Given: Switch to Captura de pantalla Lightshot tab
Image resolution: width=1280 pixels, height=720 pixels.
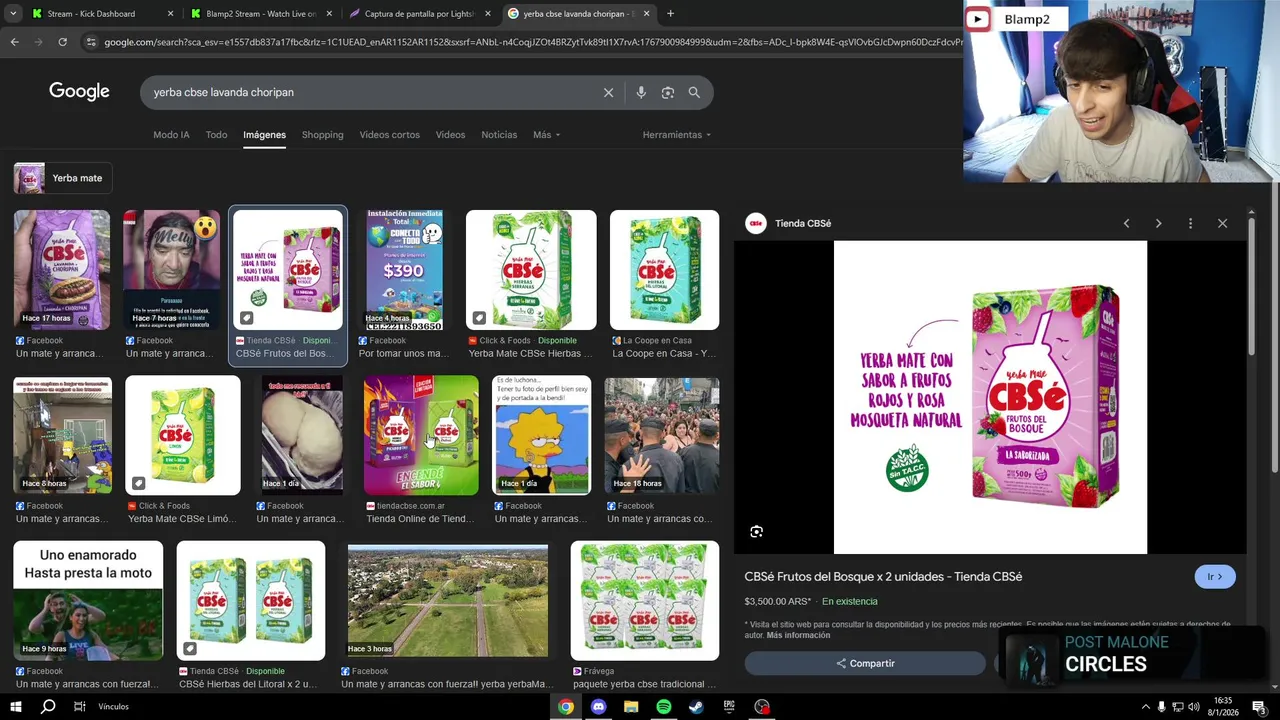Looking at the screenshot, I should click(x=418, y=14).
